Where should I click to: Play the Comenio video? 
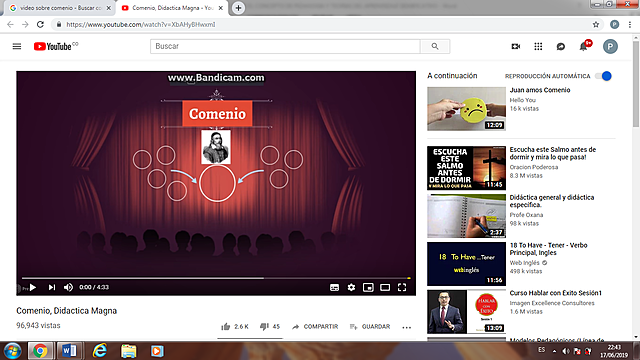pos(33,287)
